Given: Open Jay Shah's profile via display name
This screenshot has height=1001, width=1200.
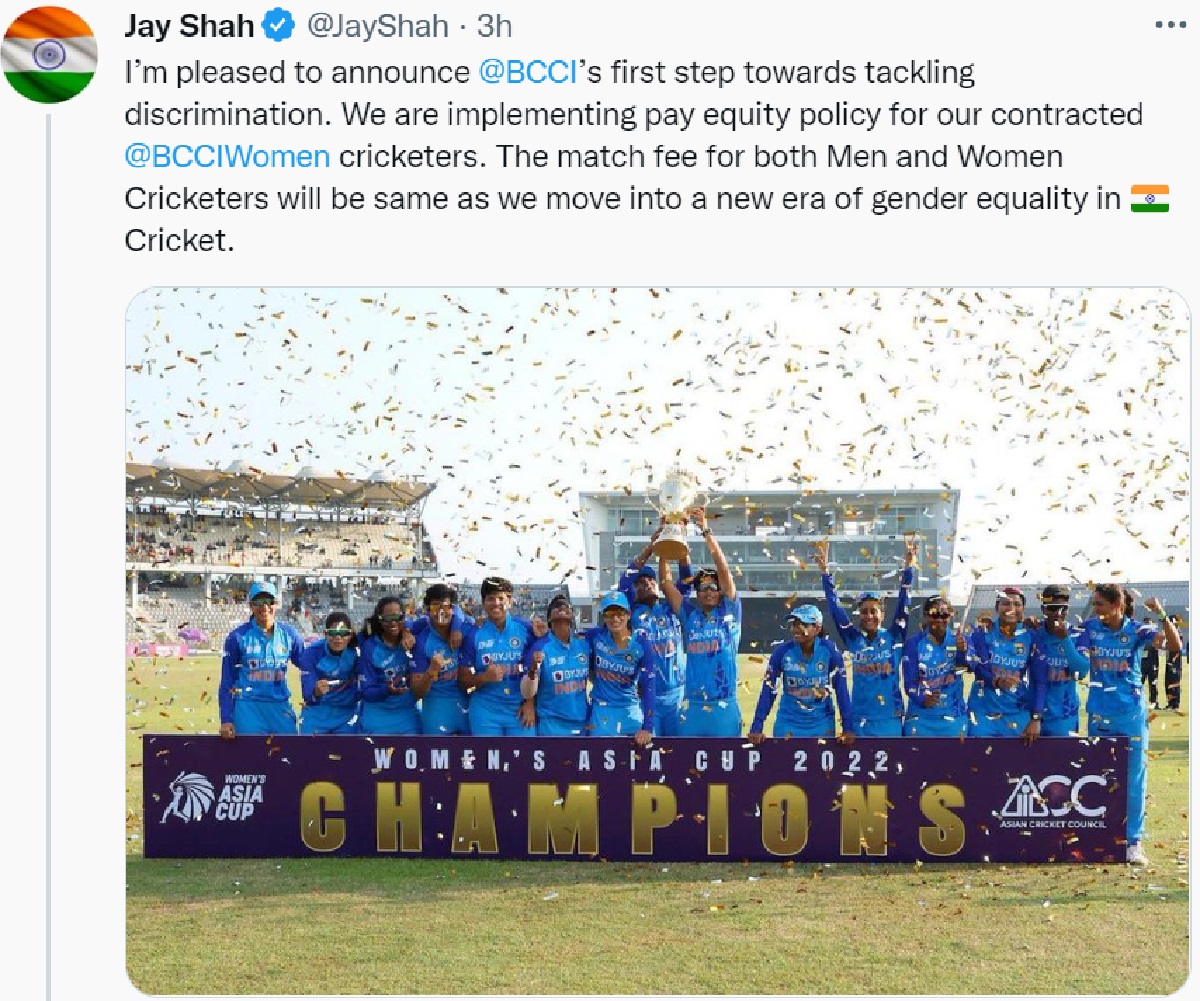Looking at the screenshot, I should [188, 26].
